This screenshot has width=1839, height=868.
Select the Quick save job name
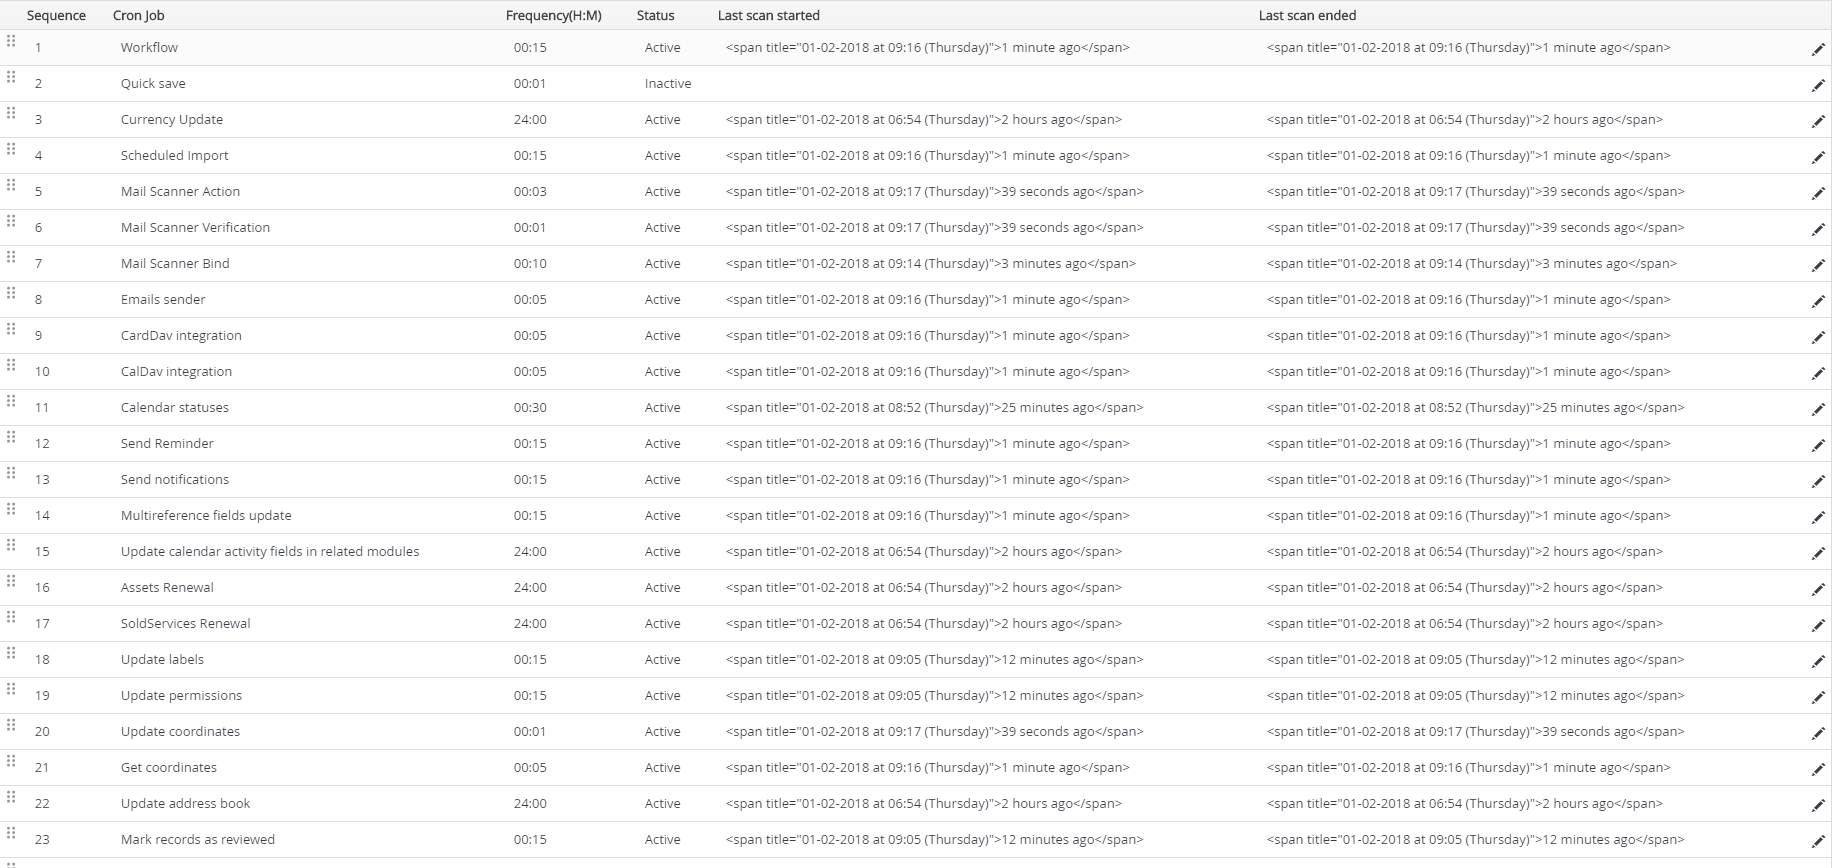click(x=153, y=84)
